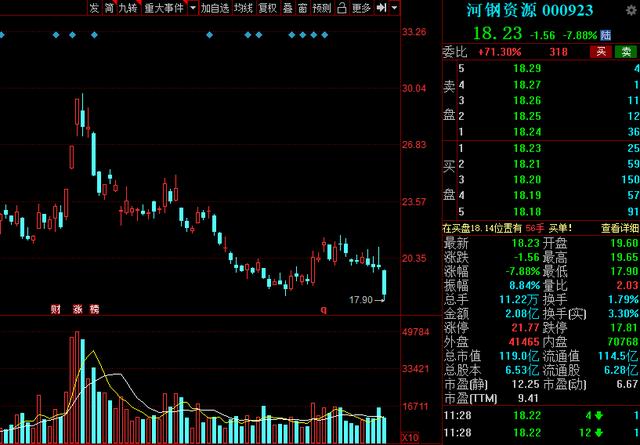Click the buy 3 price 18.20
Viewport: 640px width, 445px height.
(x=527, y=180)
